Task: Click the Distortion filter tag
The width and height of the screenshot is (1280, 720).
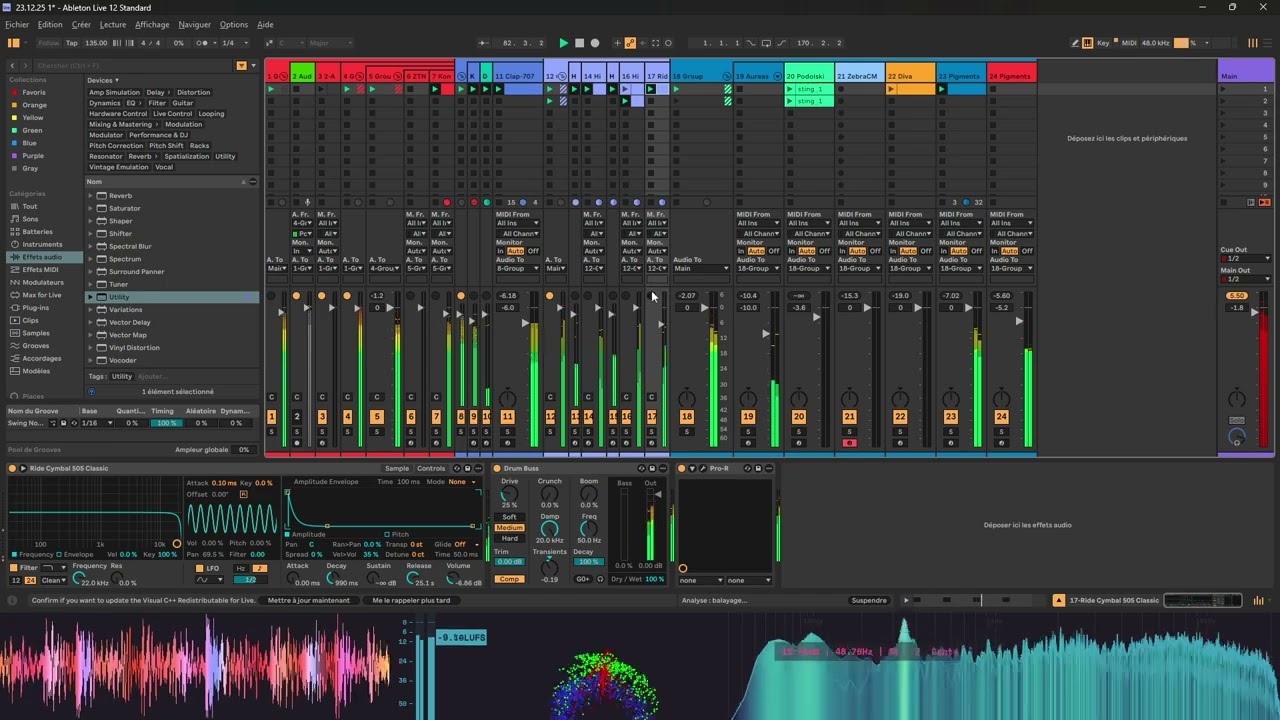Action: [x=193, y=92]
